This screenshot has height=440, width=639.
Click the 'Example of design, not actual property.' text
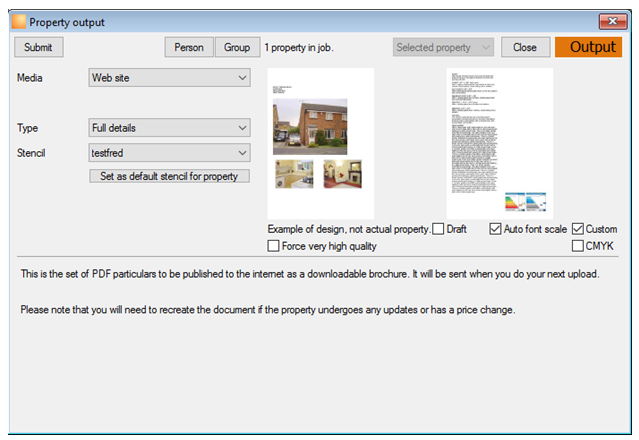349,229
